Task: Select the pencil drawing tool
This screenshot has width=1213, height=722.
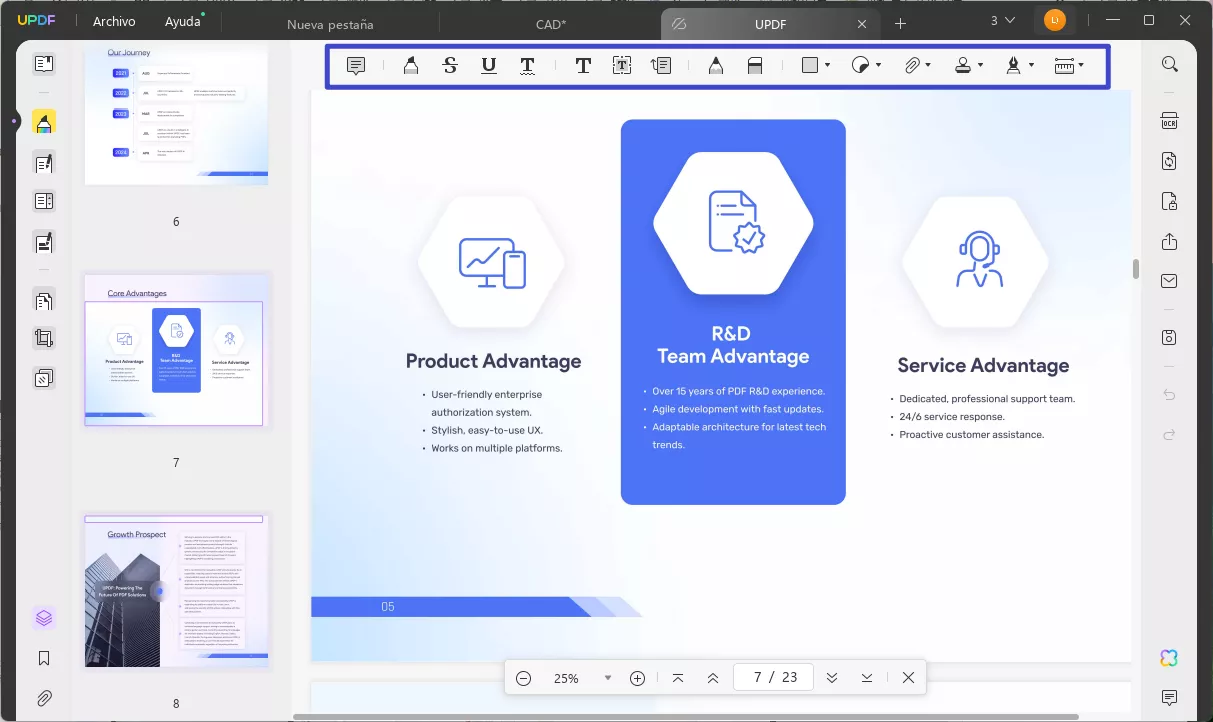Action: pyautogui.click(x=716, y=66)
